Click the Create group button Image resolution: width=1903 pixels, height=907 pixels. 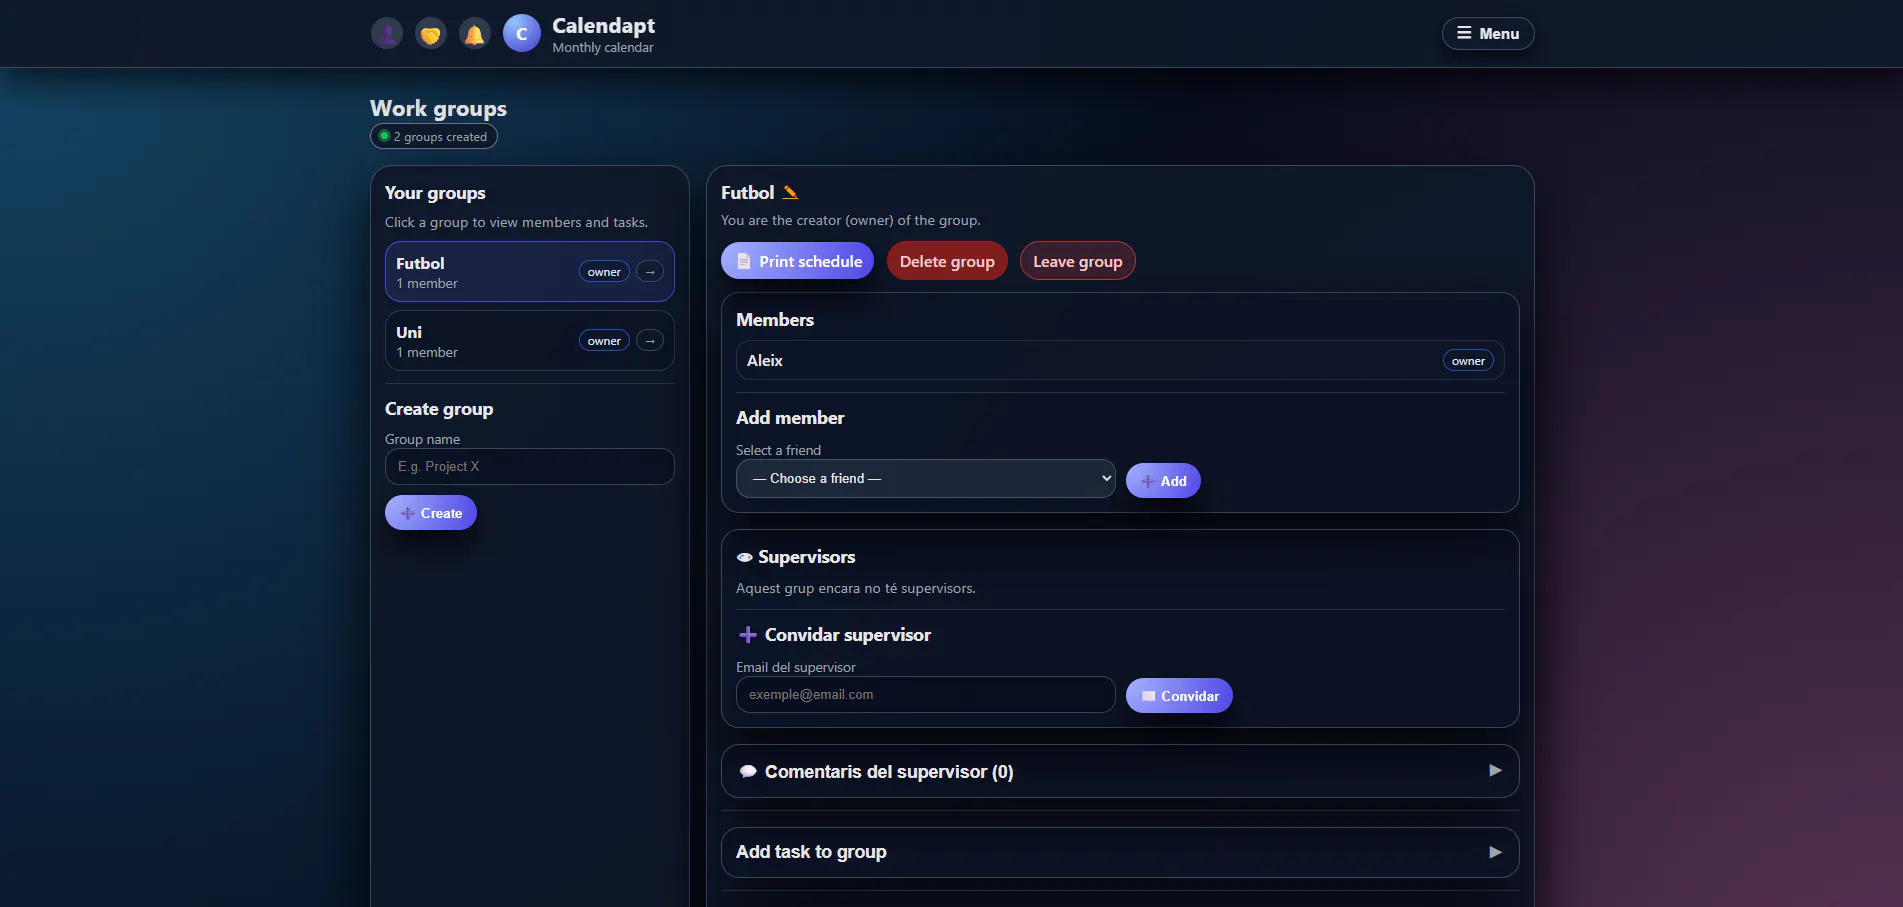[x=431, y=513]
